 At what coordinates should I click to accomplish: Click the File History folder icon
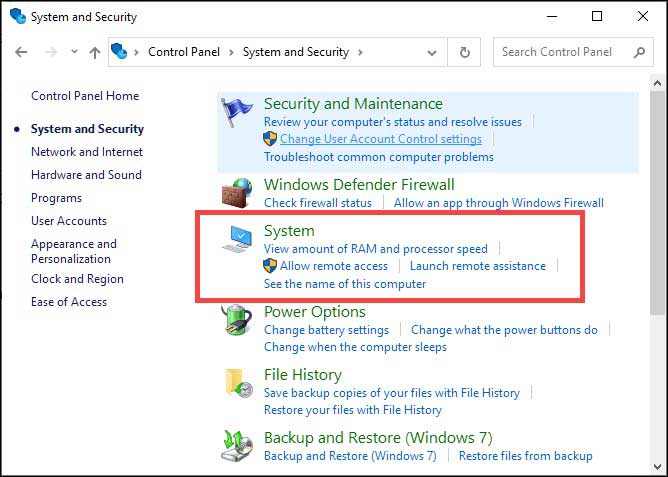click(x=238, y=384)
